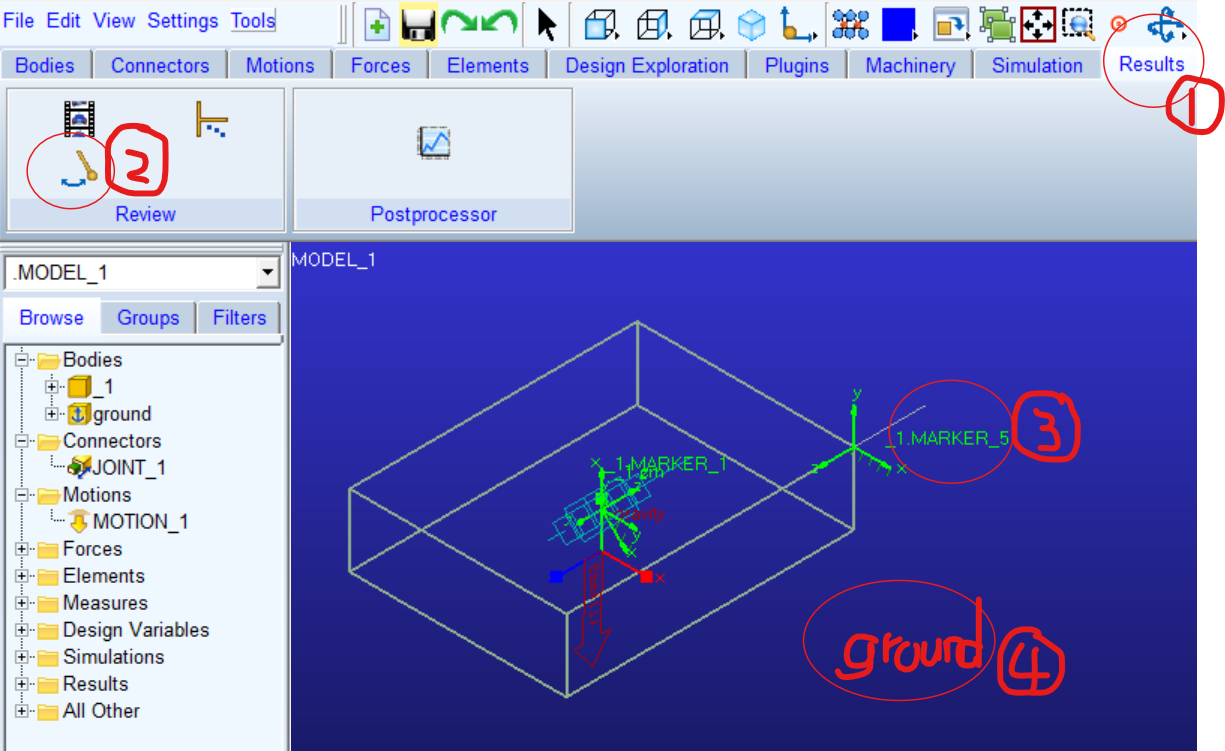Viewport: 1225px width, 751px height.
Task: Click the first blue-faced cube view orientation icon
Action: [x=601, y=25]
